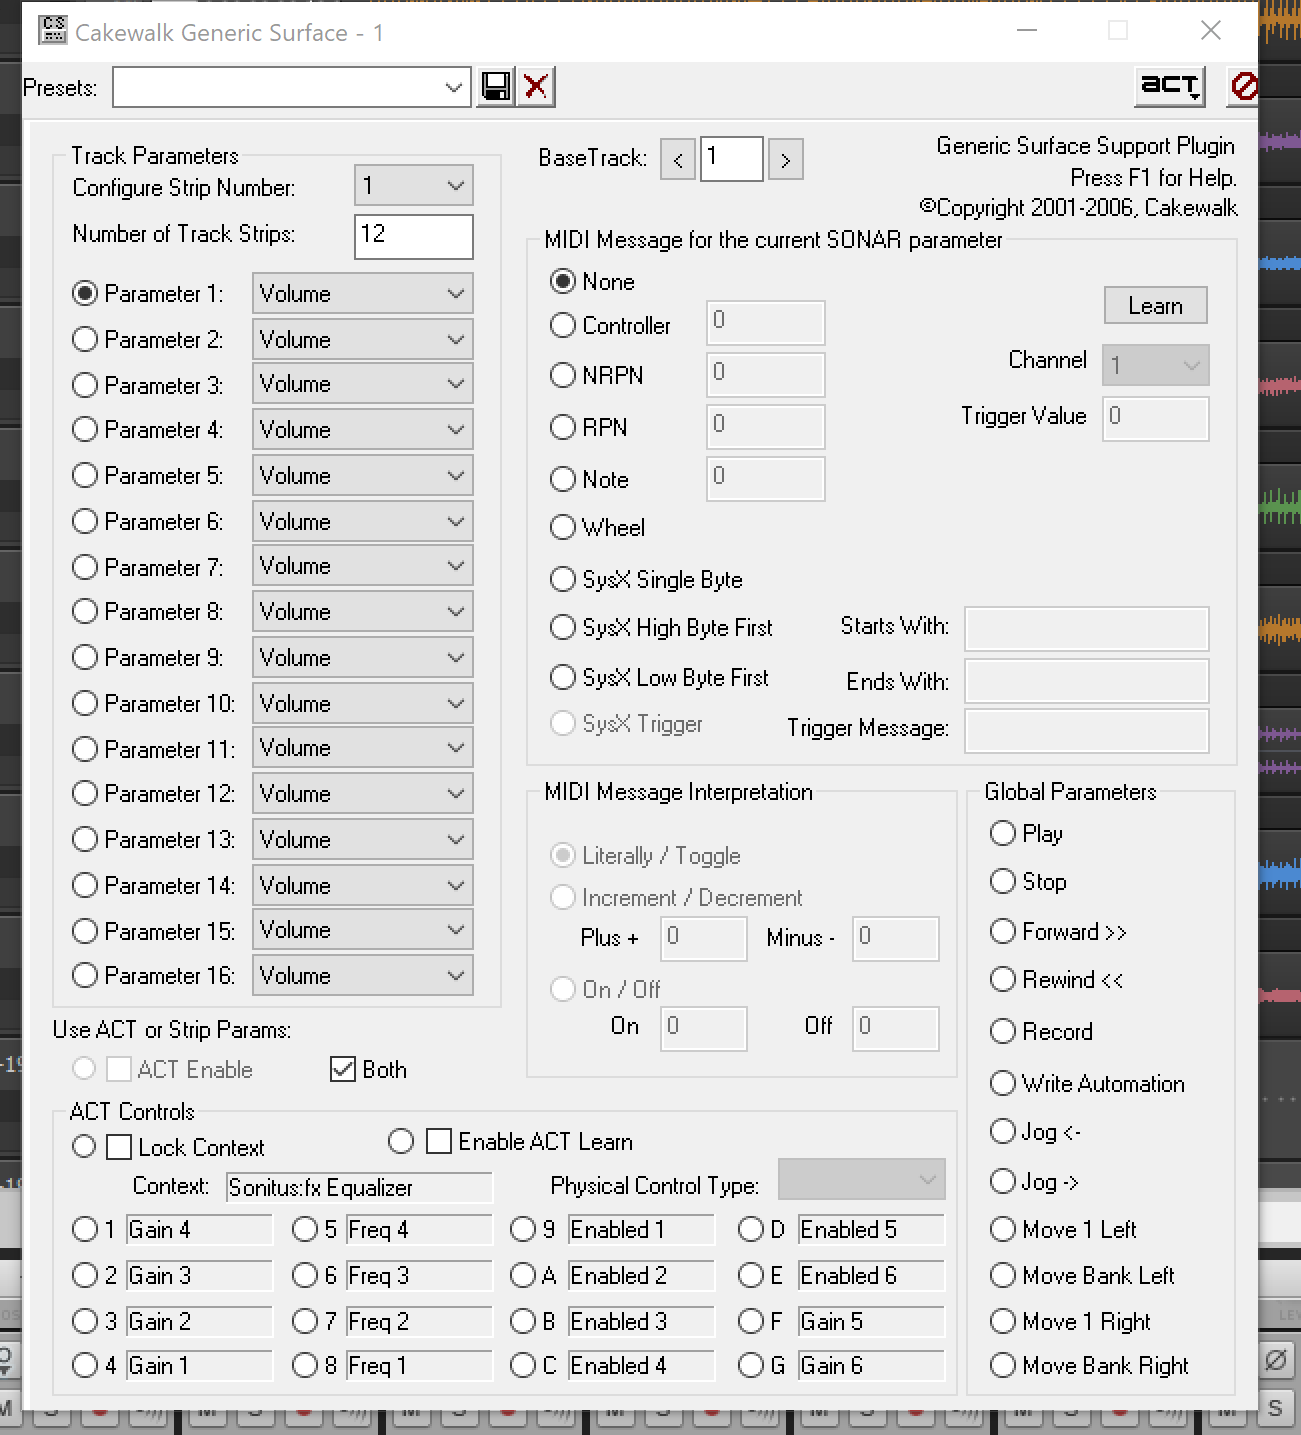
Task: Click the Cakewalk Generic Surface title bar icon
Action: [52, 31]
